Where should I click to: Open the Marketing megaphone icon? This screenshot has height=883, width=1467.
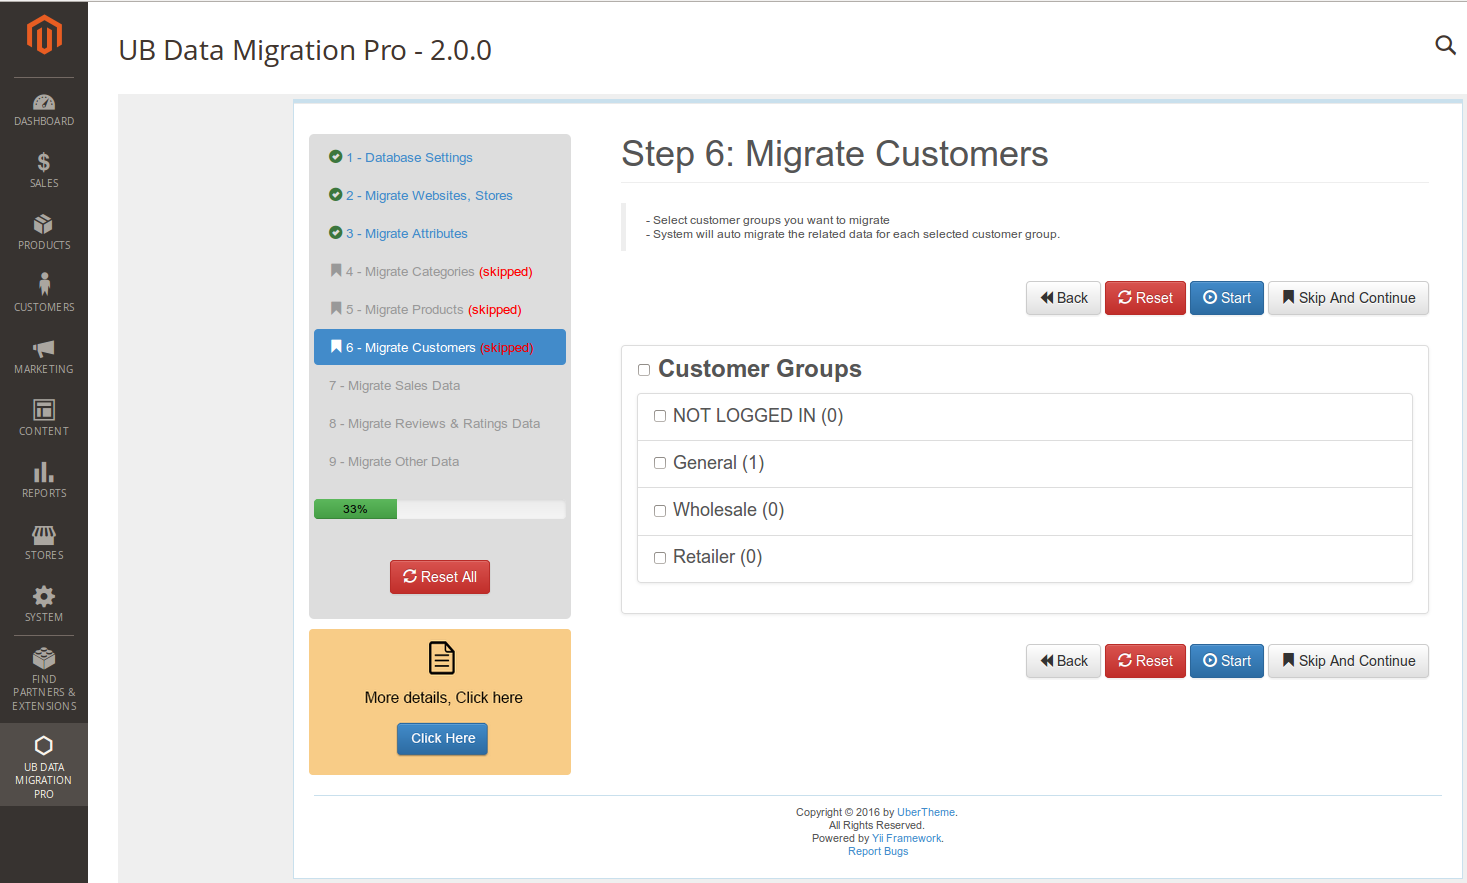44,348
